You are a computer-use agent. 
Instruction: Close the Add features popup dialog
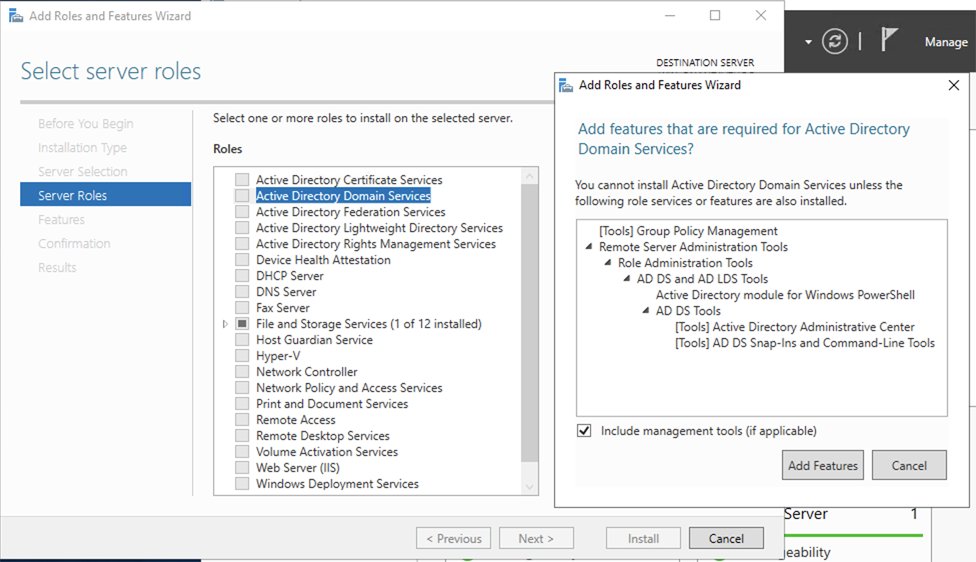(x=954, y=85)
